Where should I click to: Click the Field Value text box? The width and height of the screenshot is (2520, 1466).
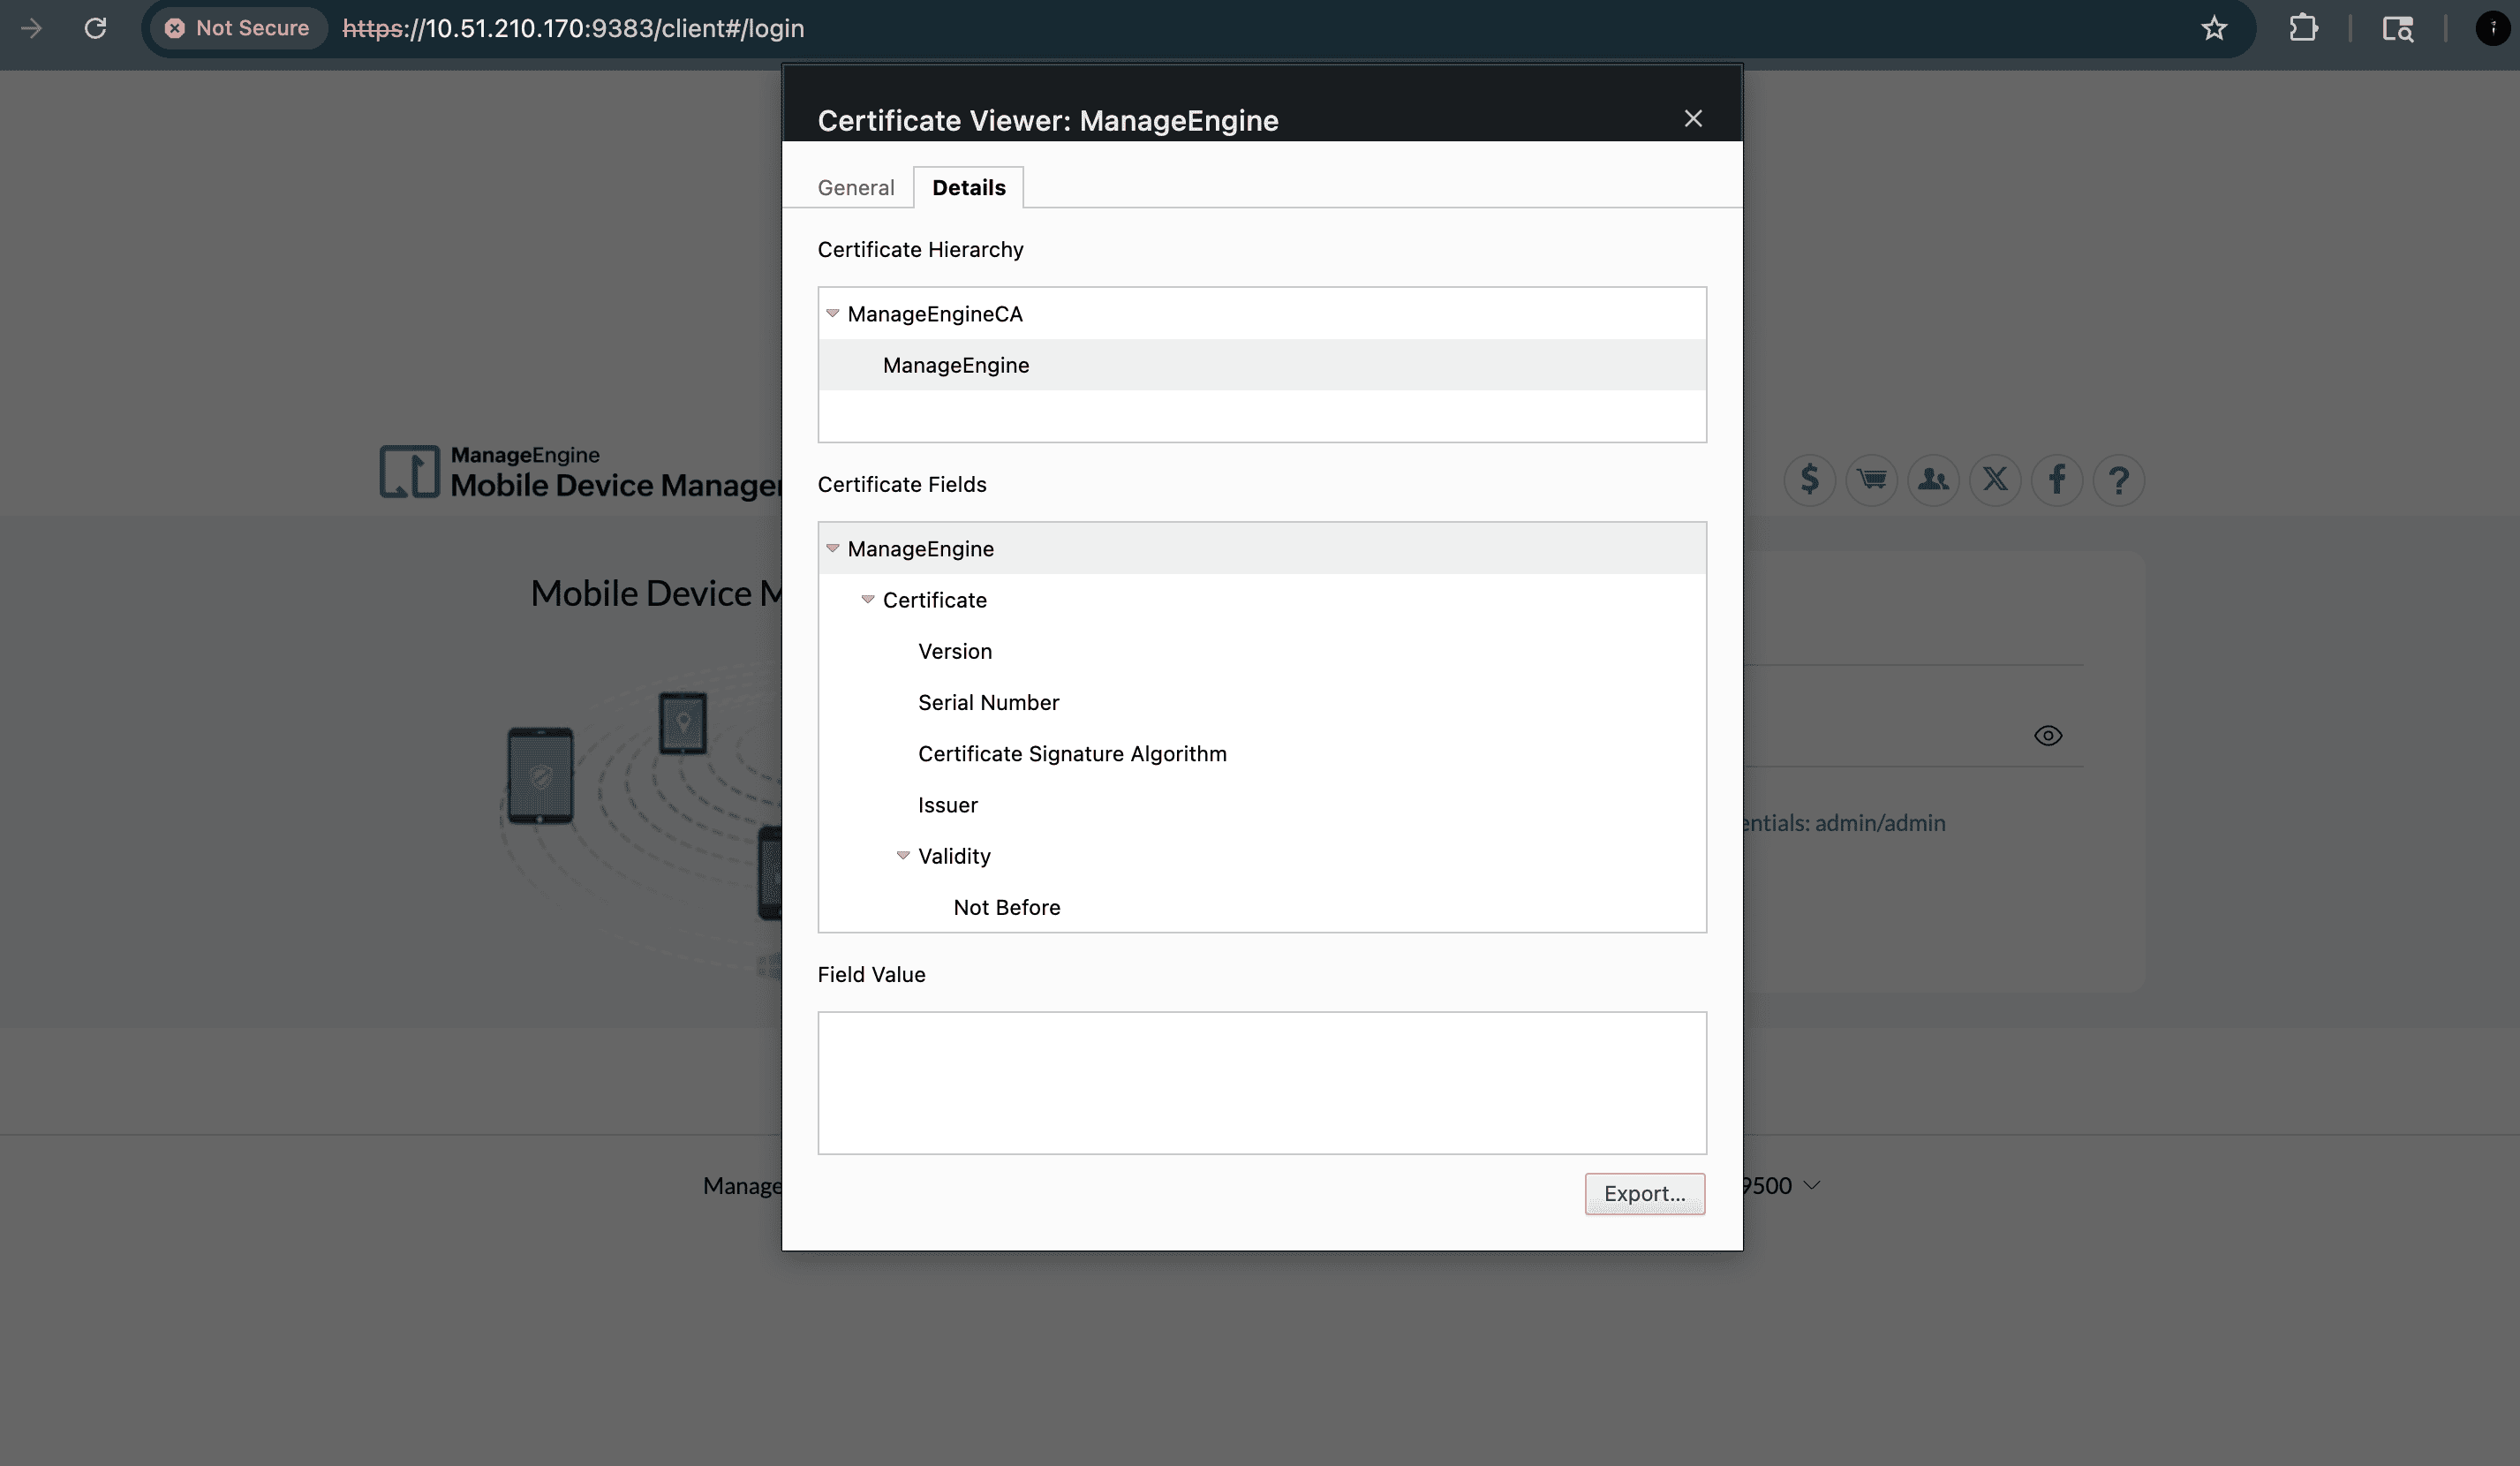[x=1262, y=1083]
